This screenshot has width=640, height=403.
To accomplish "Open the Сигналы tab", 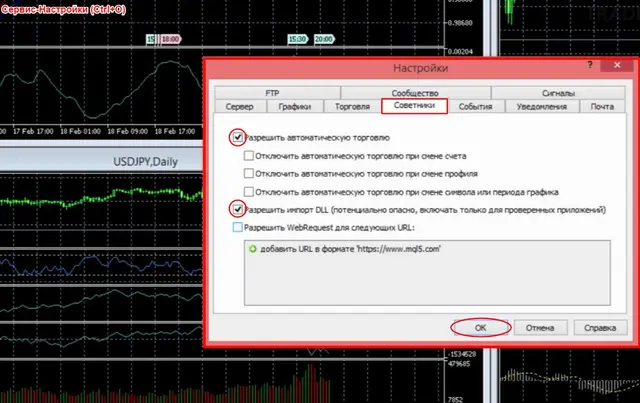I will [x=558, y=93].
